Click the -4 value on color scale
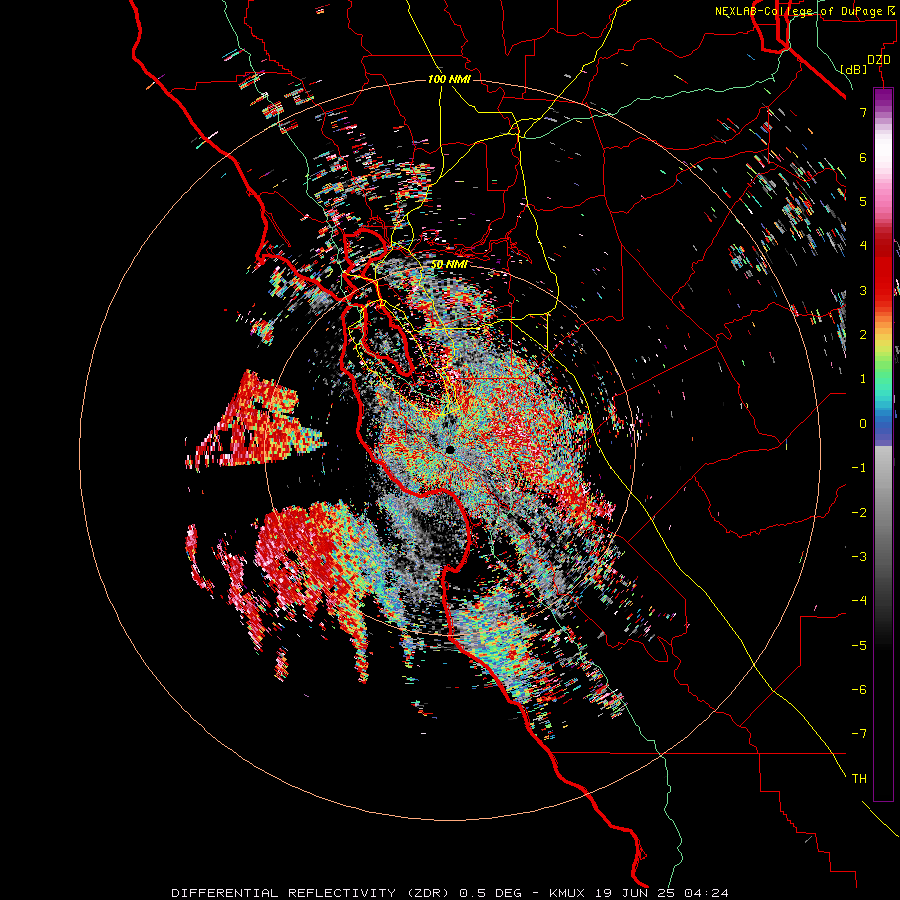 [x=859, y=601]
